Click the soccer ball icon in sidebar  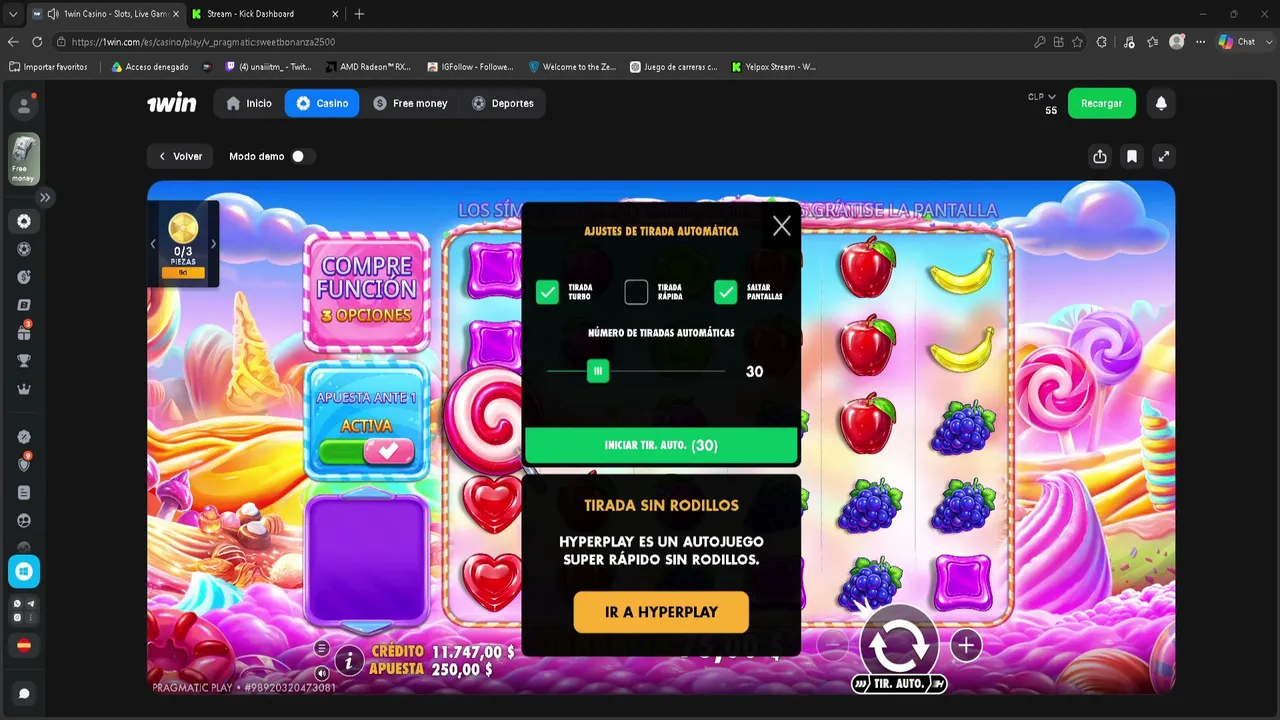coord(24,249)
